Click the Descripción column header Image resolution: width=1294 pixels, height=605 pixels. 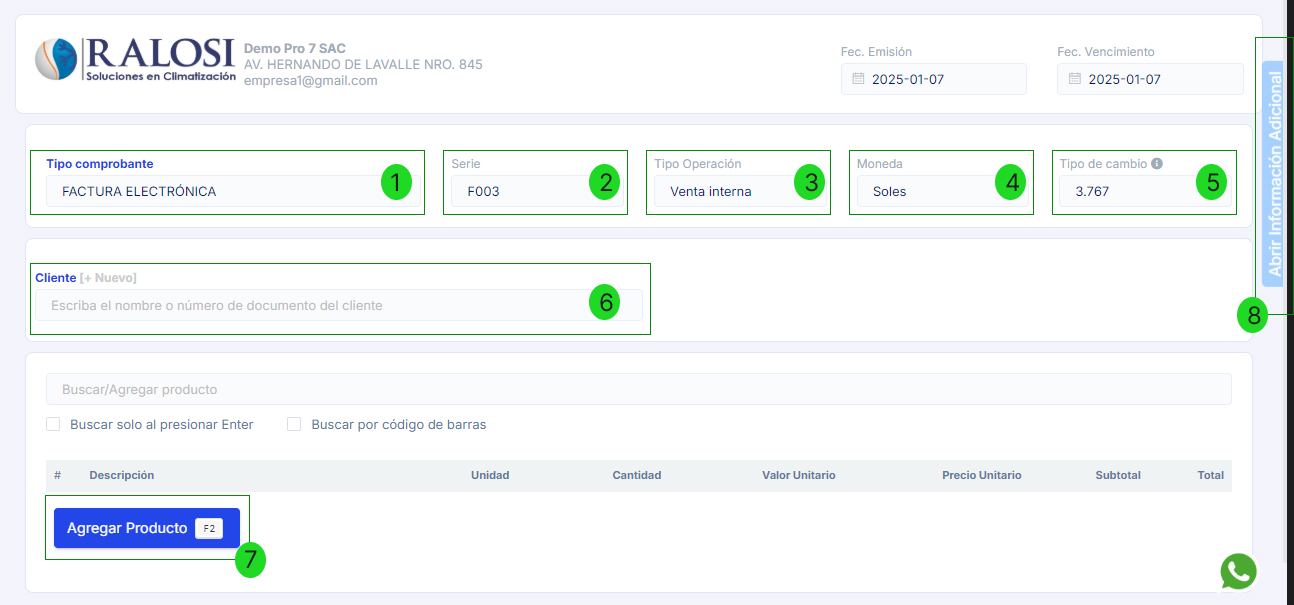122,475
